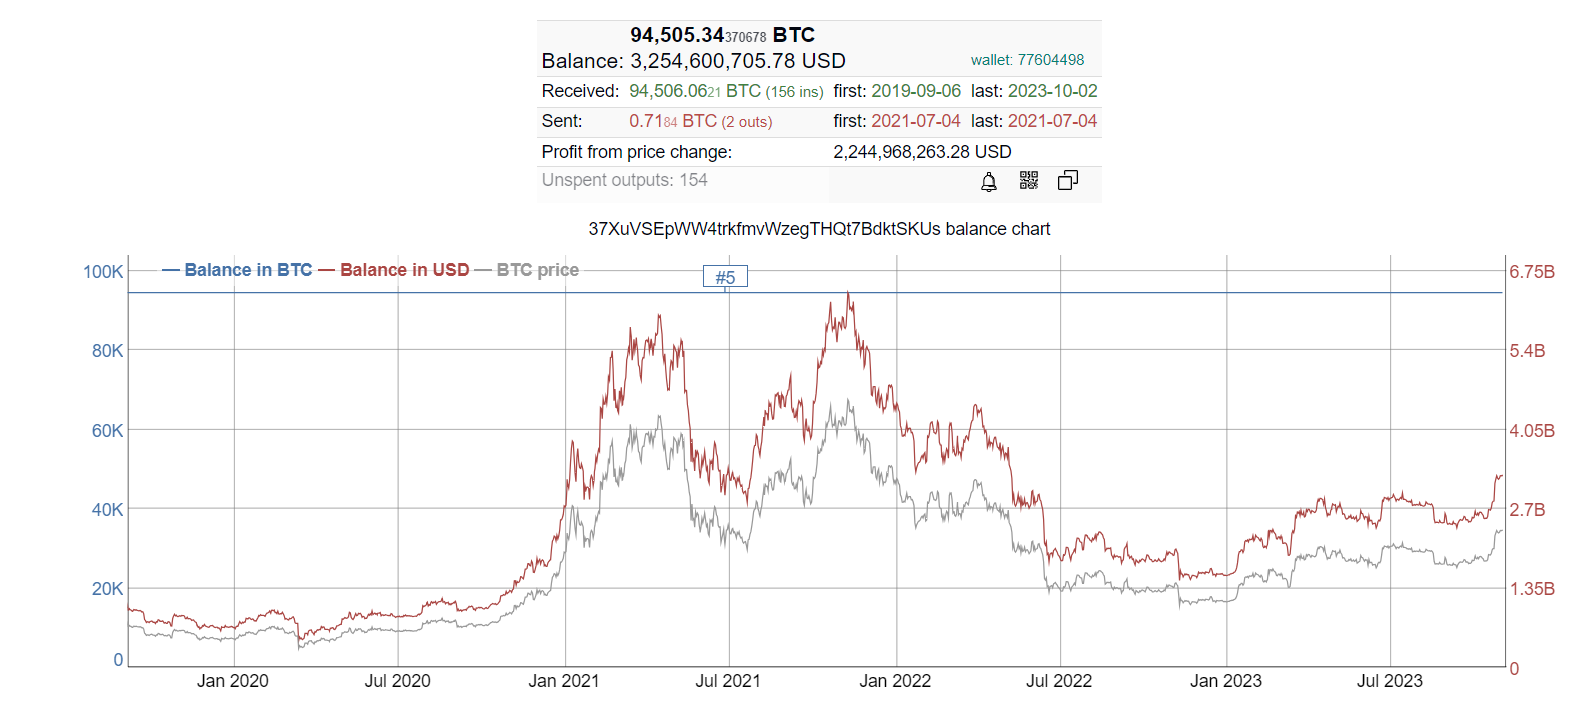Click the Profit from price change label
The height and width of the screenshot is (703, 1587).
pos(637,152)
